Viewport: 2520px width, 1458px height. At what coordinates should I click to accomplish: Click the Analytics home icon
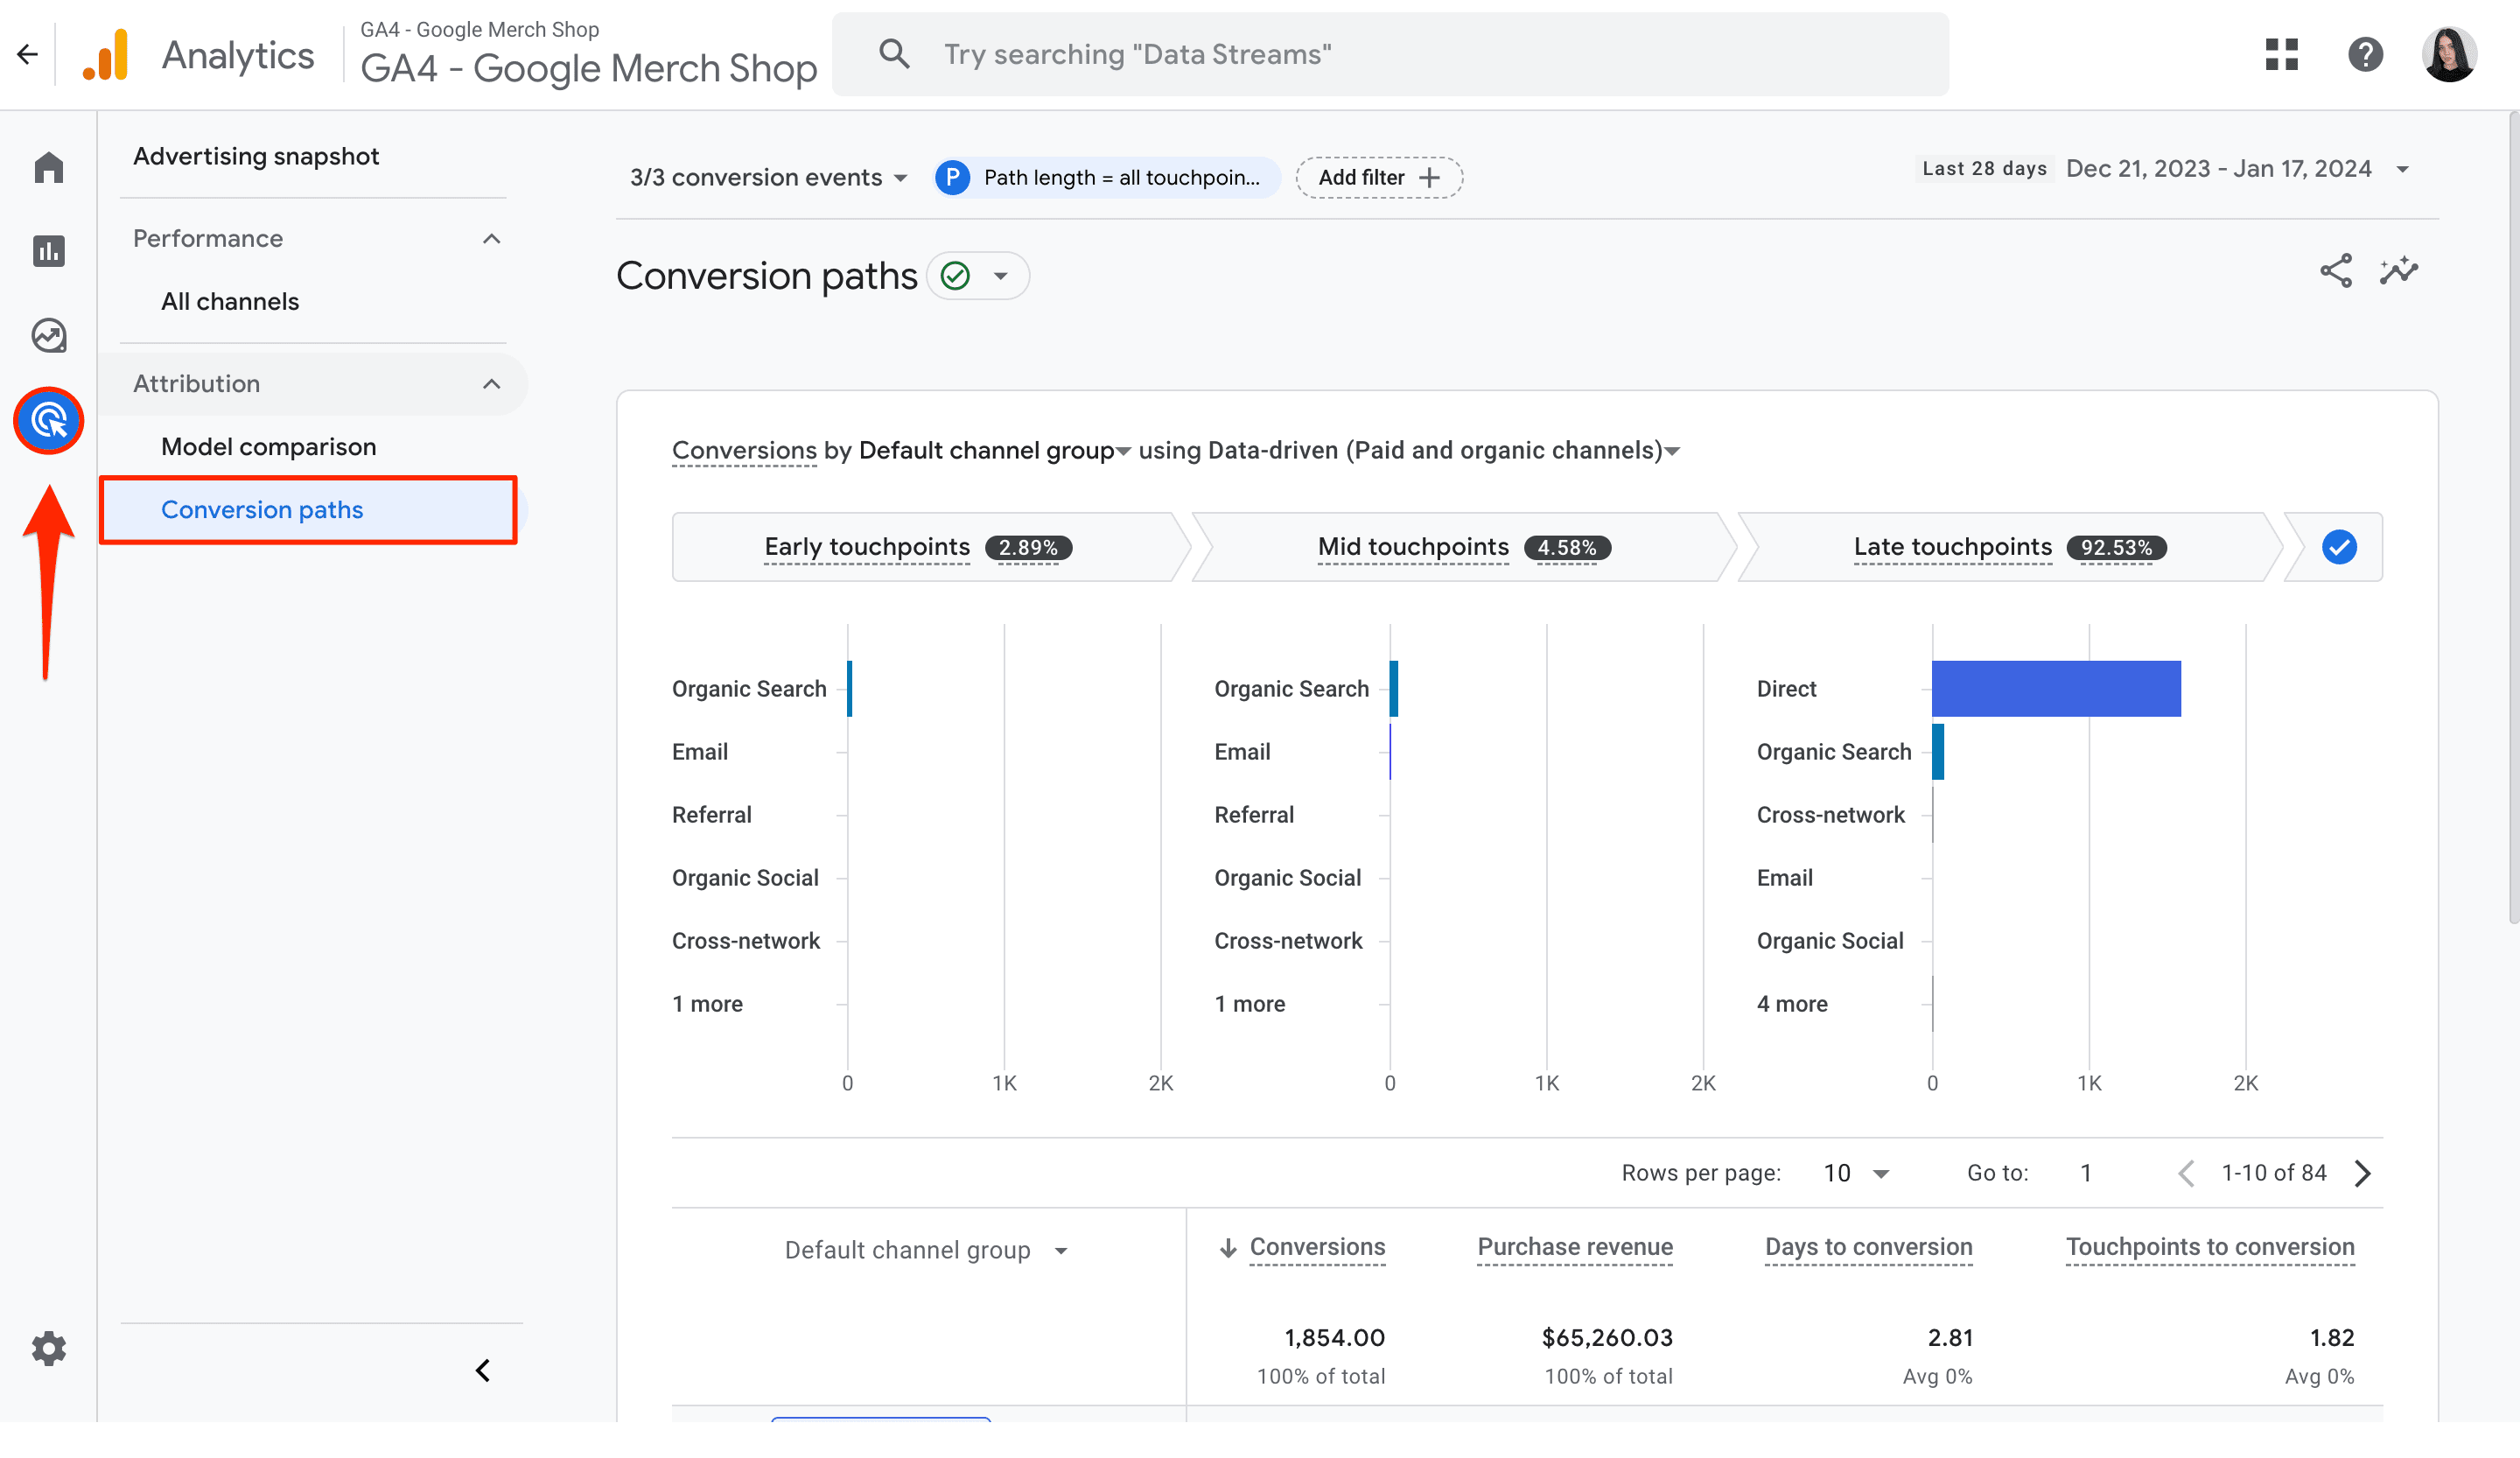click(x=47, y=166)
